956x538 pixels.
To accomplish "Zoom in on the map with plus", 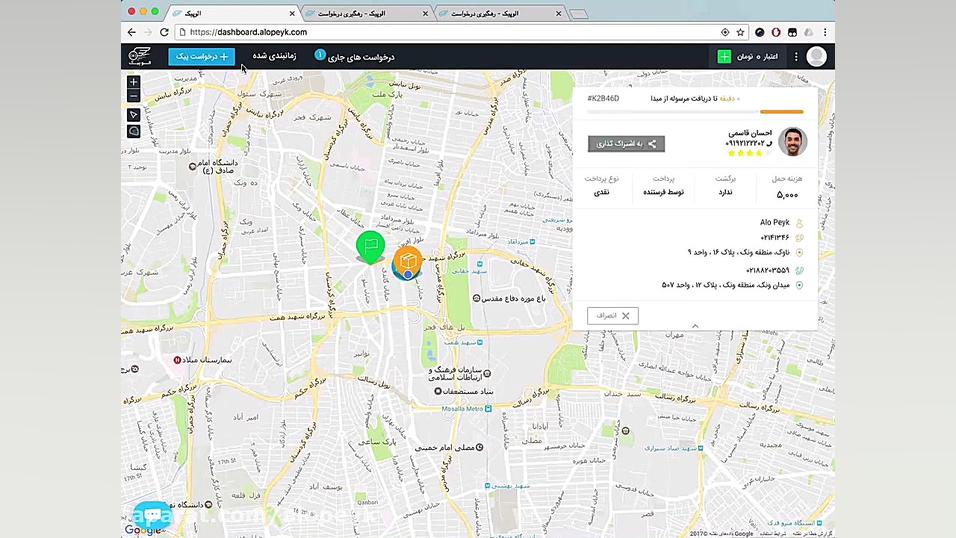I will 134,82.
